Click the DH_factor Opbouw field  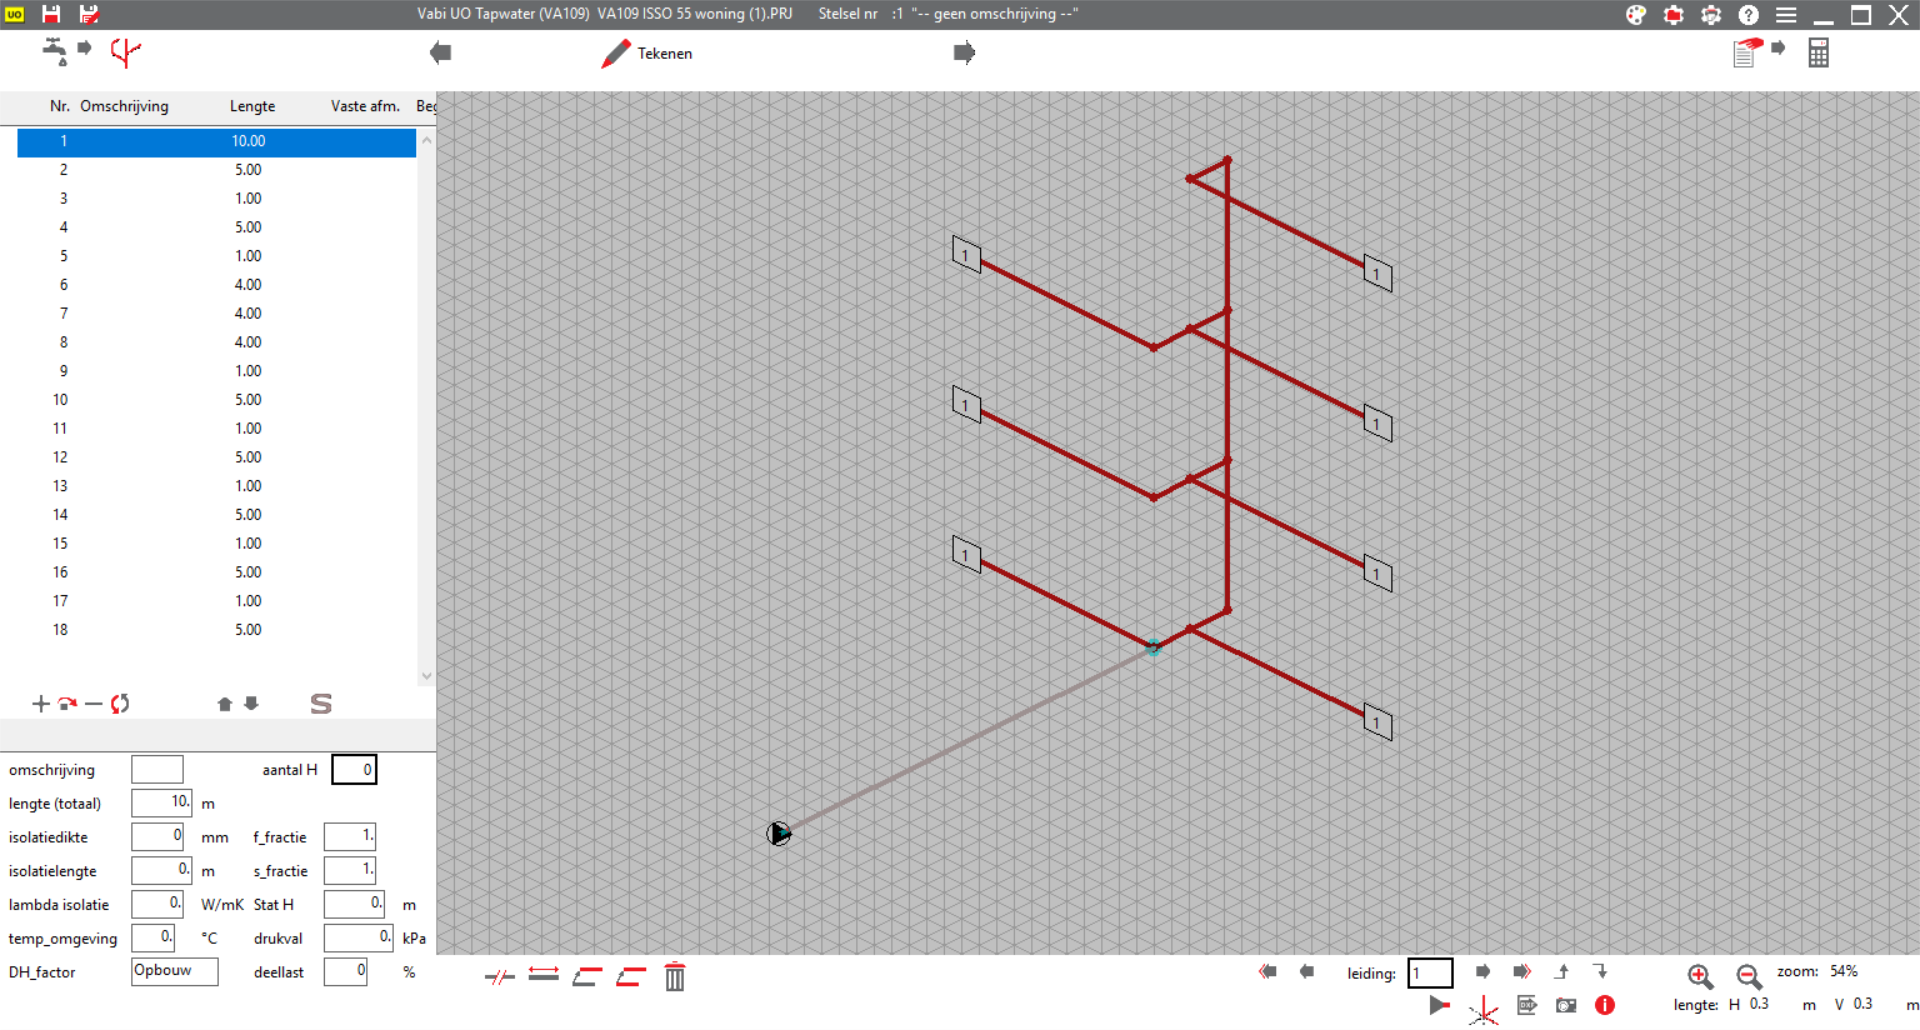(x=175, y=971)
